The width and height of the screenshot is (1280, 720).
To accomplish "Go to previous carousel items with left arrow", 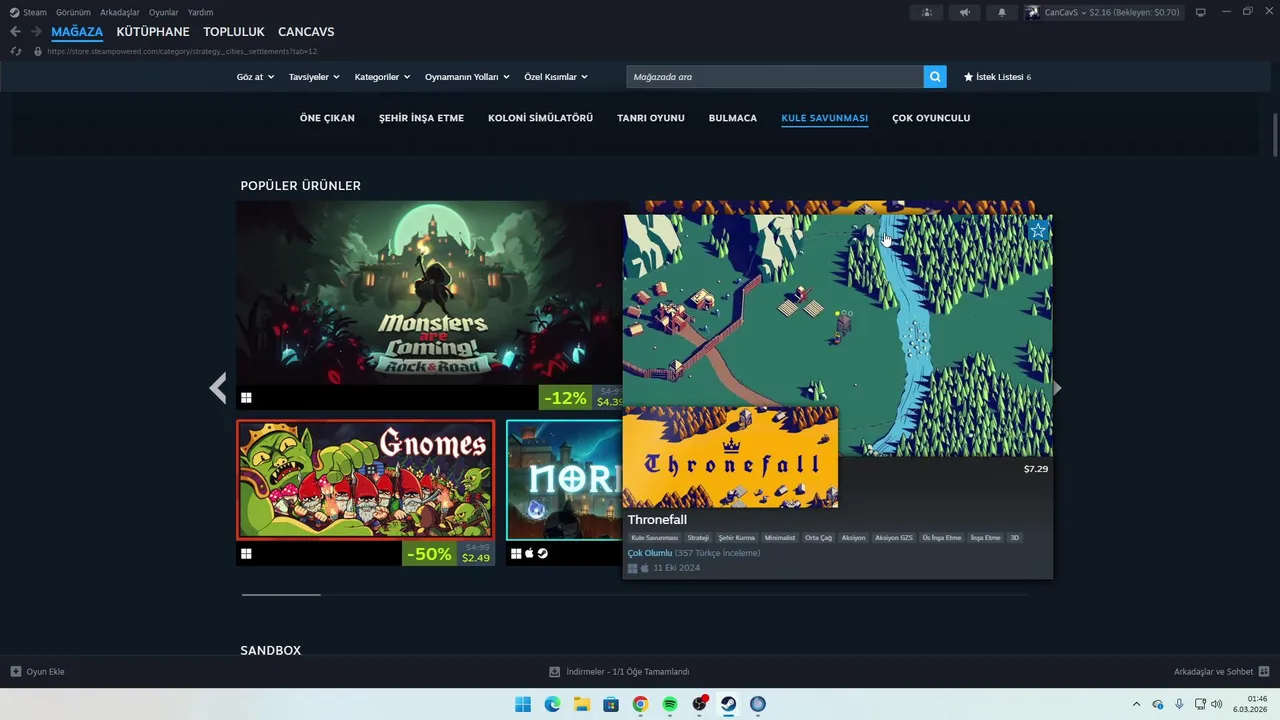I will (217, 388).
